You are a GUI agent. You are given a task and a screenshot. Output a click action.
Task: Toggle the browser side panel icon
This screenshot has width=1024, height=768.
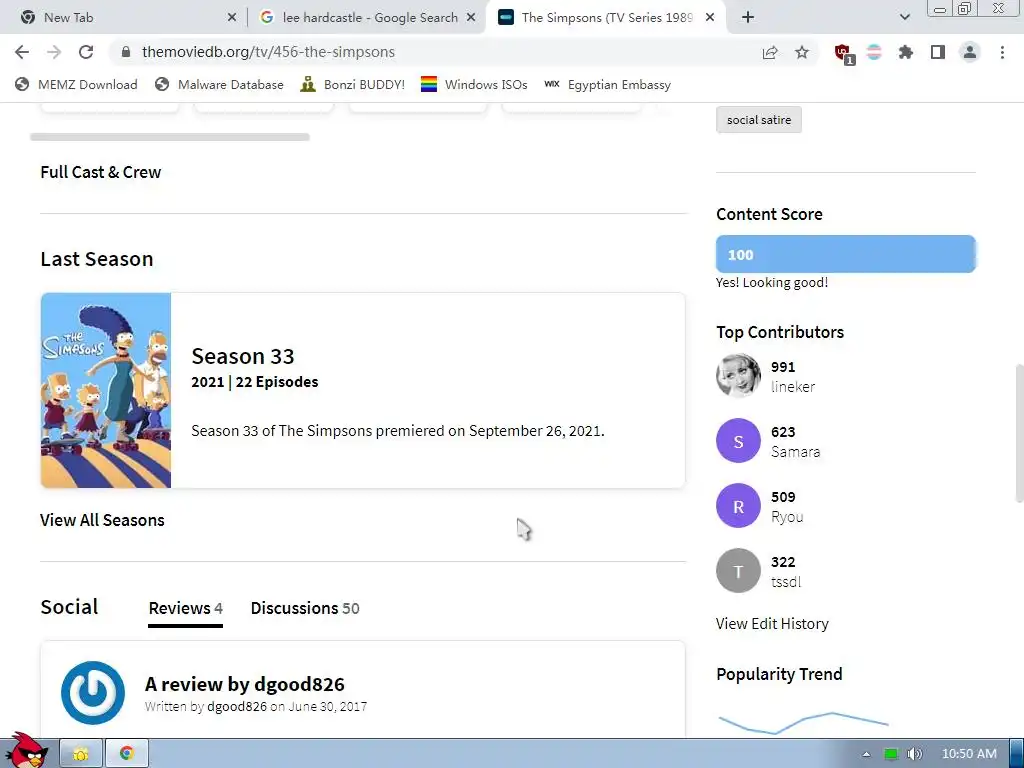pyautogui.click(x=938, y=52)
